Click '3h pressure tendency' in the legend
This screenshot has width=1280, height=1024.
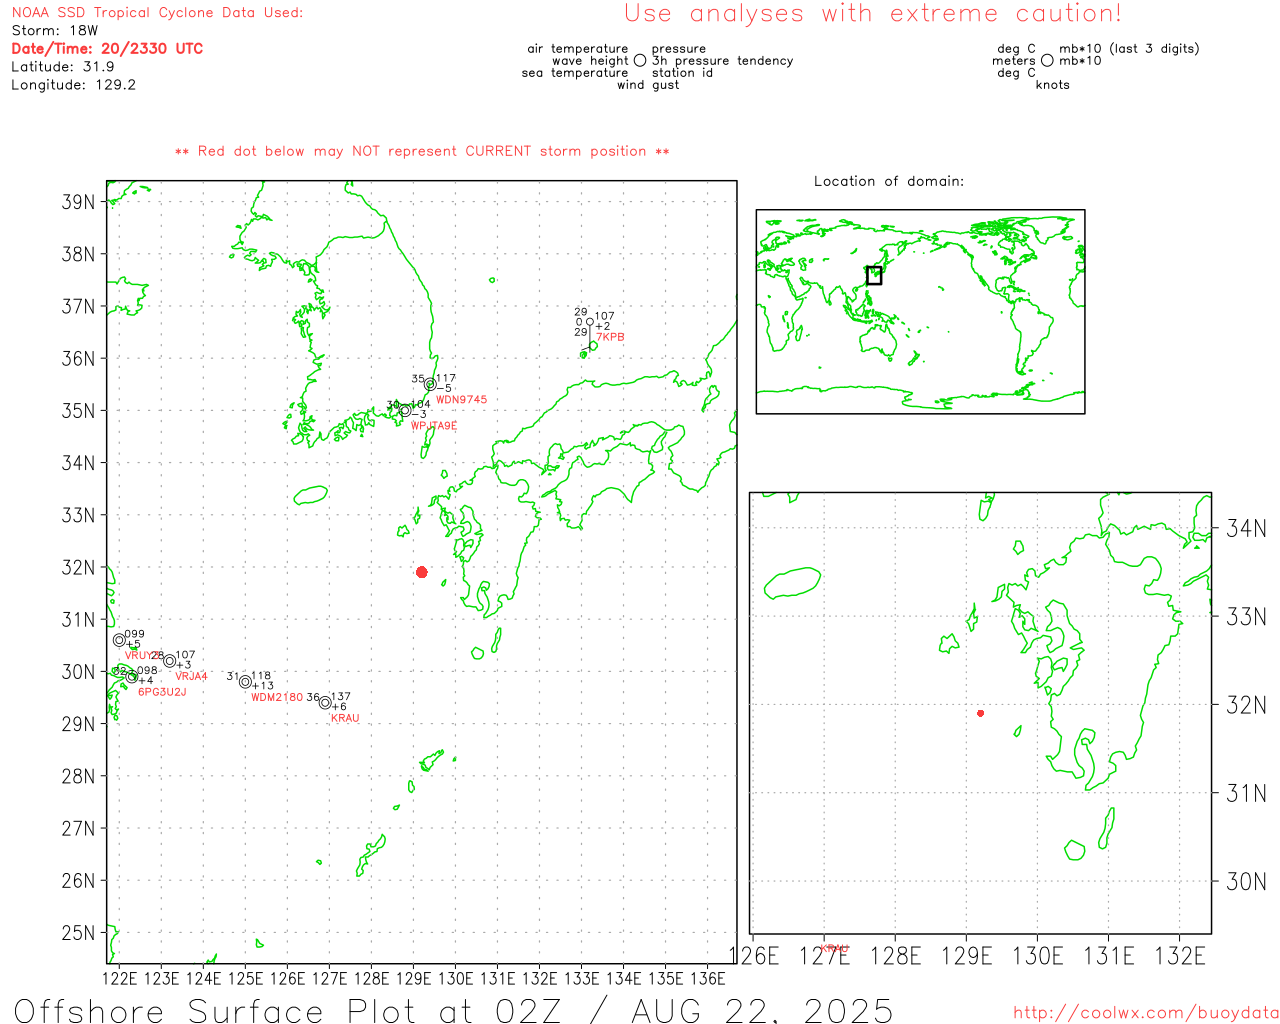tap(722, 61)
